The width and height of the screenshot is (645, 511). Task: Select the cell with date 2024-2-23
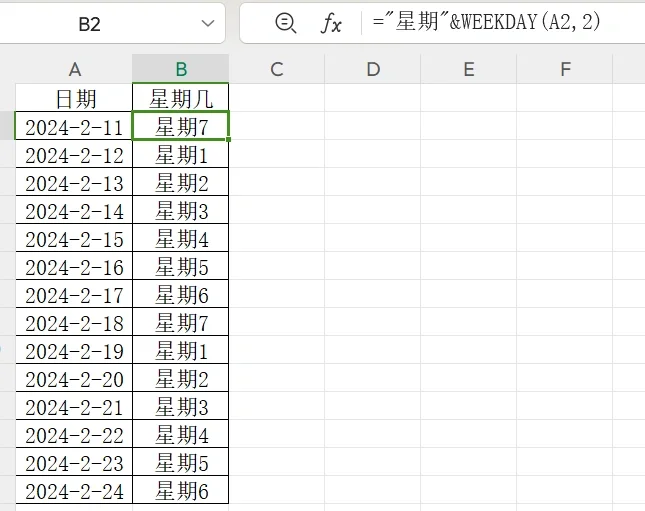[74, 462]
